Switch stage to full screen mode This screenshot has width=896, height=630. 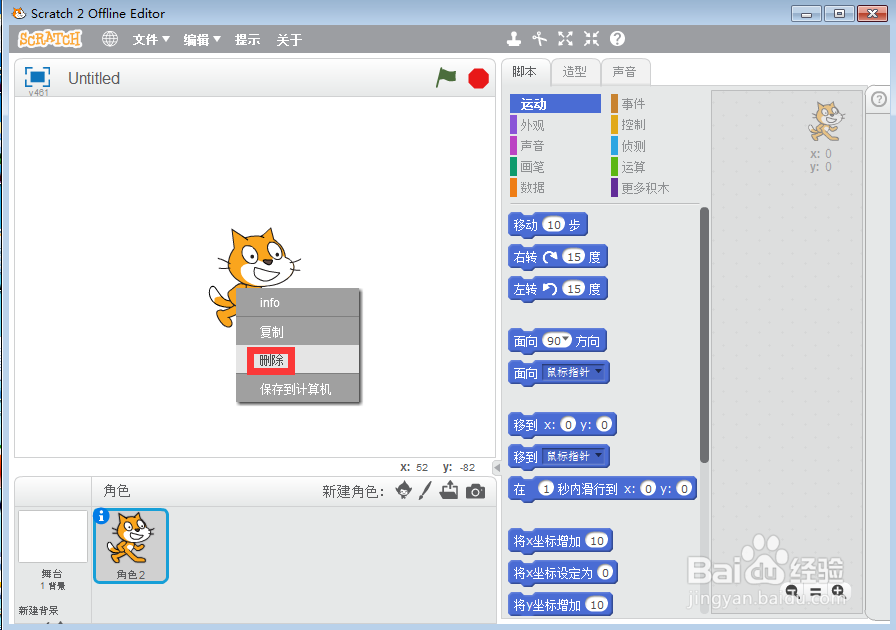pyautogui.click(x=37, y=77)
